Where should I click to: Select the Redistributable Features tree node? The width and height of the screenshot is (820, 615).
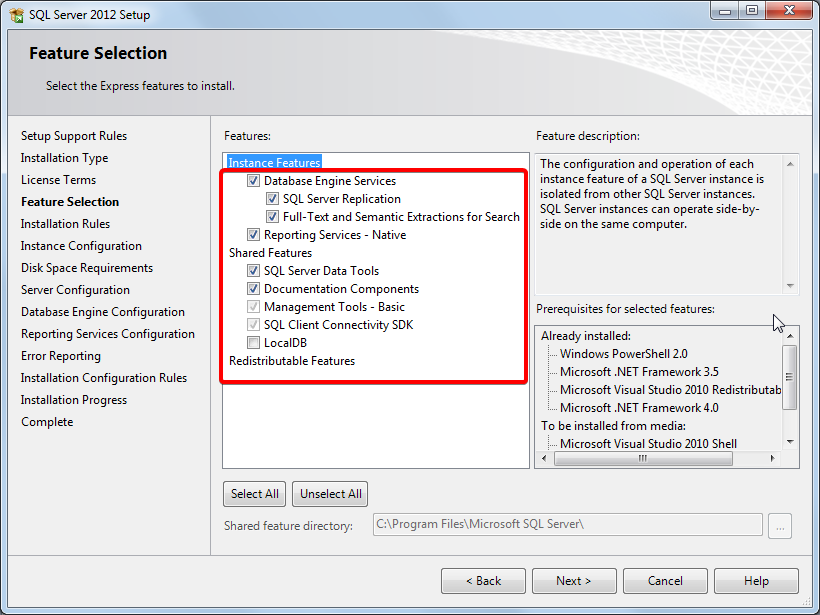point(292,361)
